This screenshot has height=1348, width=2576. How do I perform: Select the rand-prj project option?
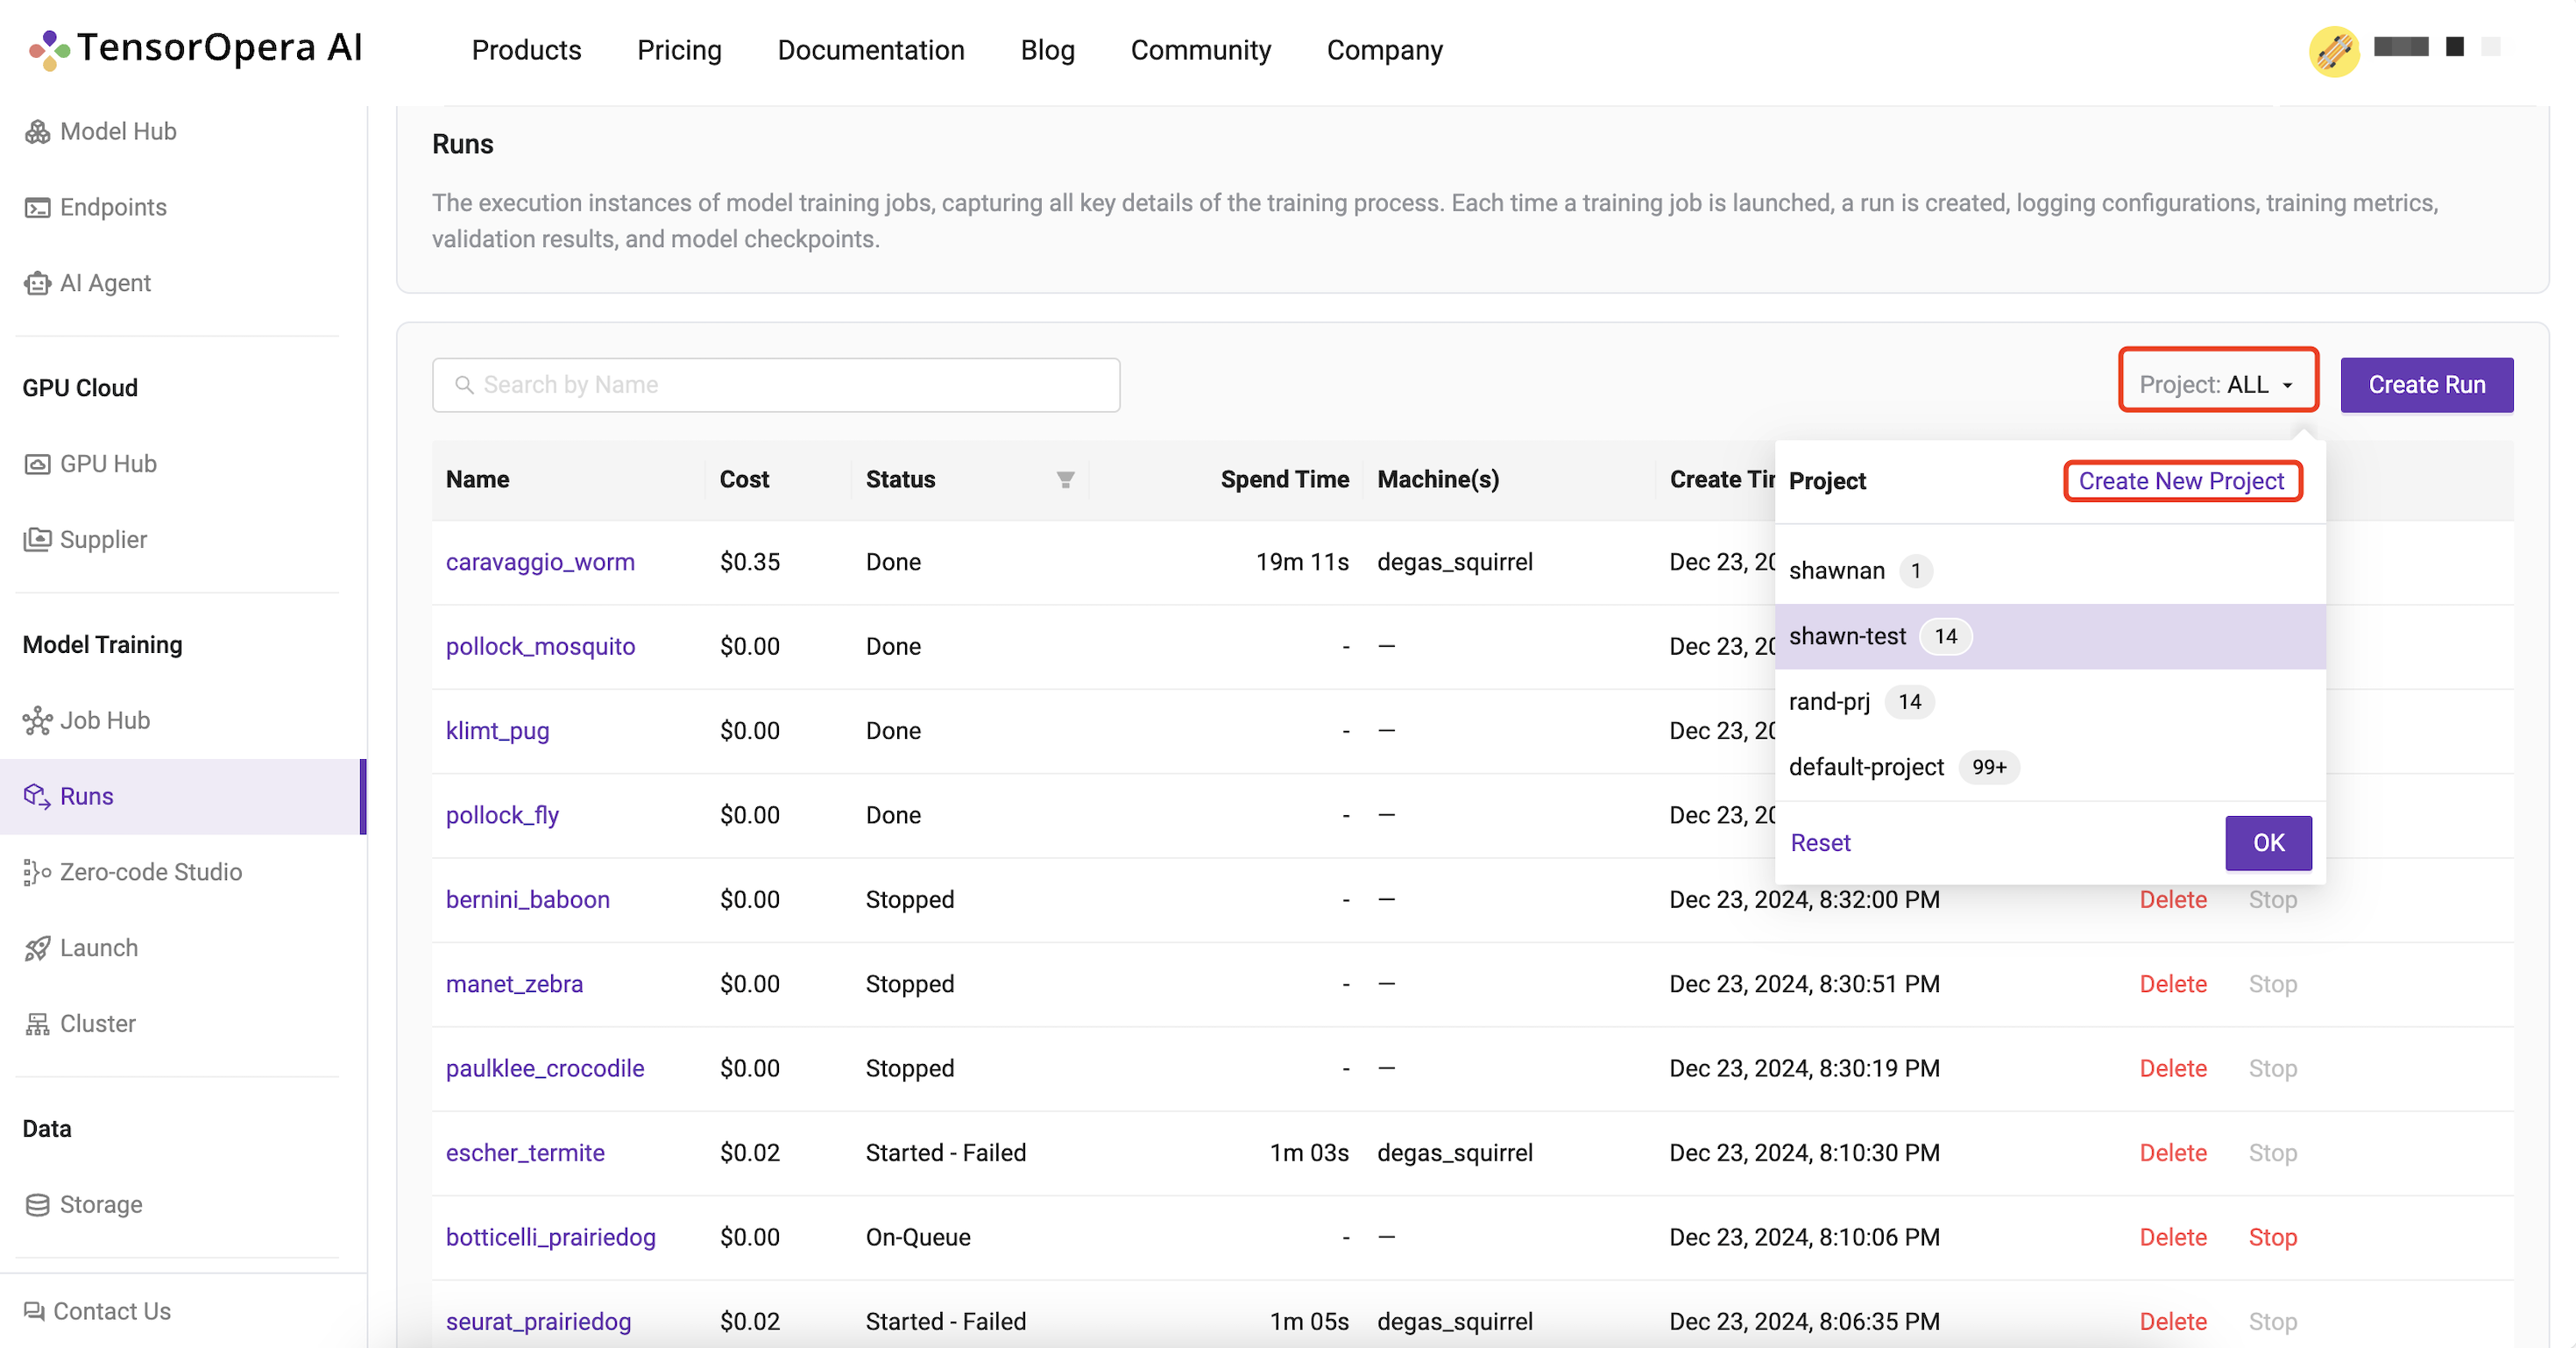pos(2049,702)
